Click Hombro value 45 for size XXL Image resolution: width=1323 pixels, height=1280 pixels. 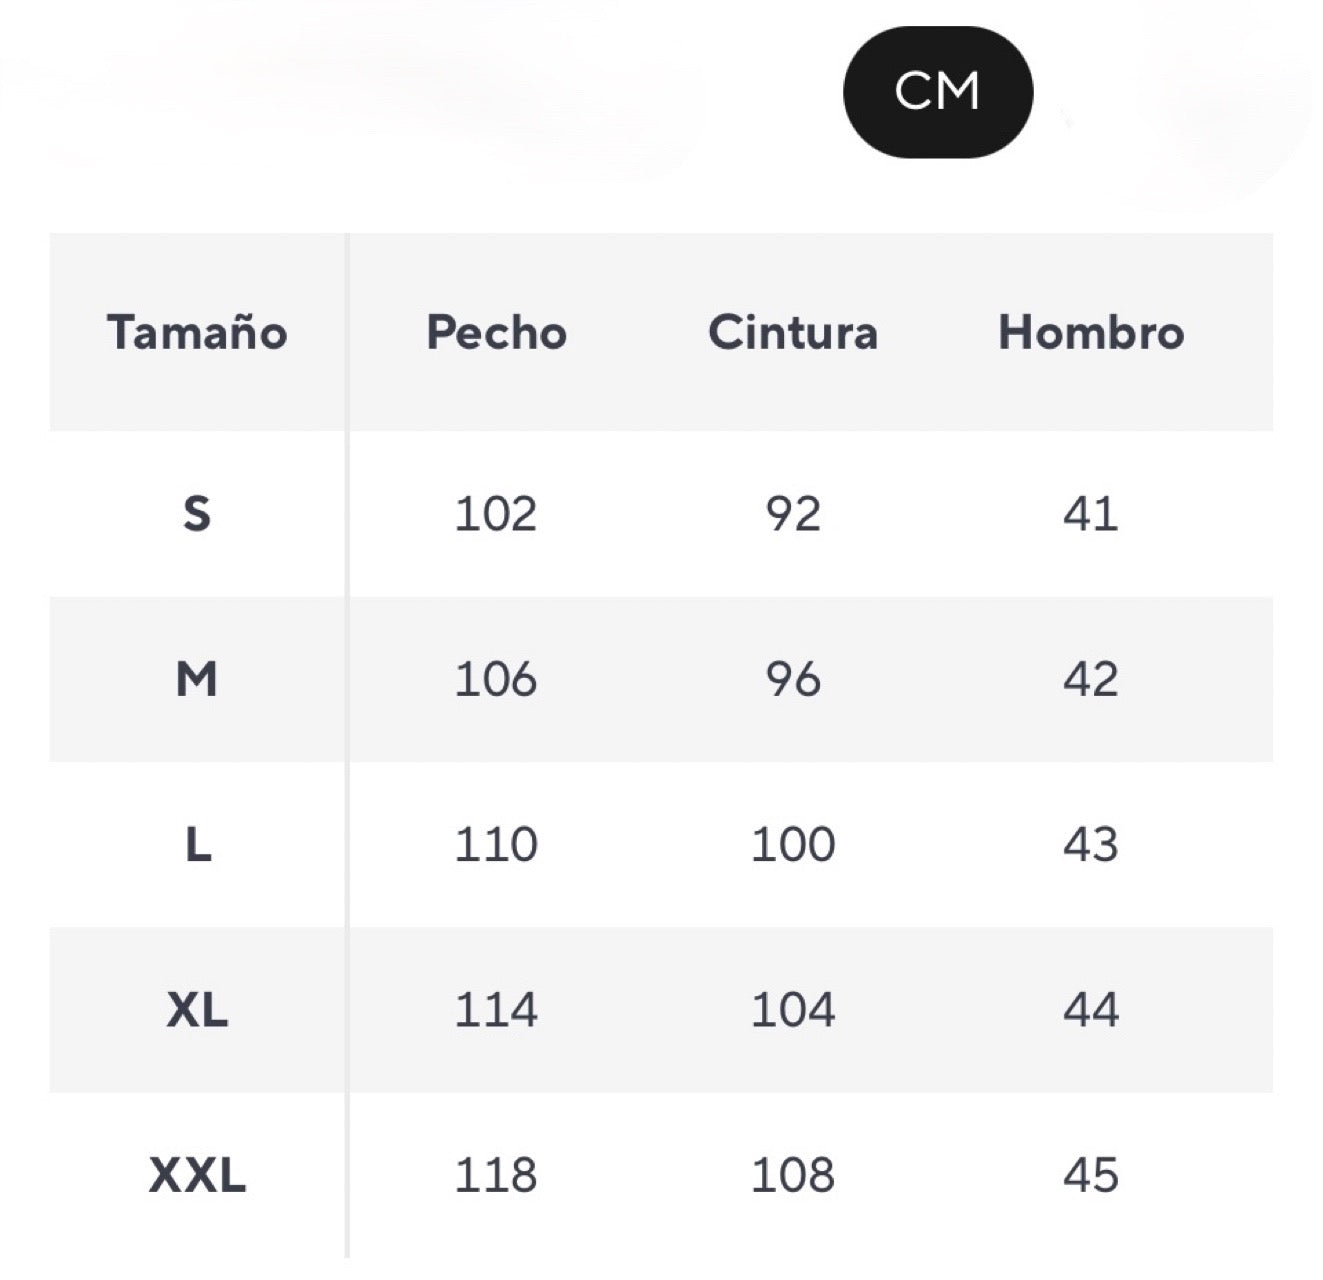point(1090,1175)
